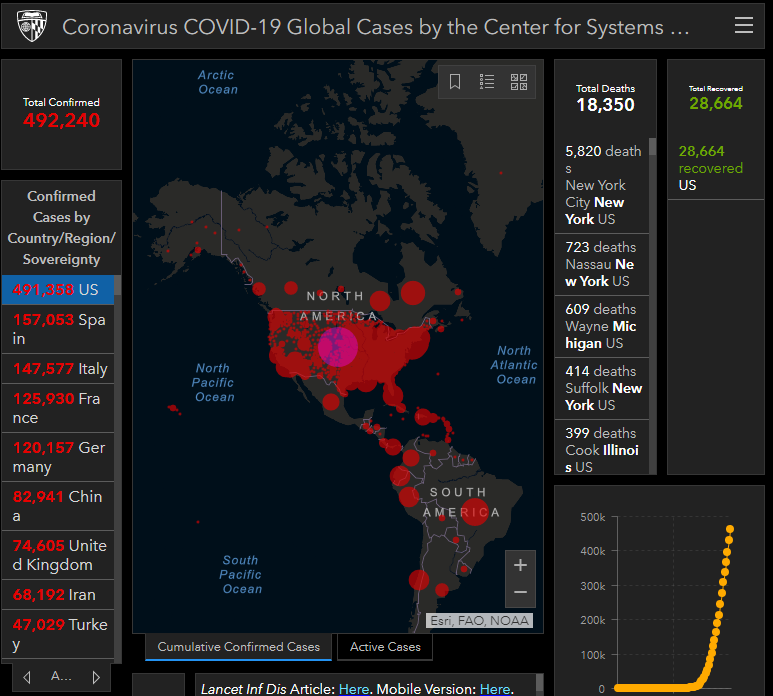
Task: Click the dashboard title text
Action: pyautogui.click(x=376, y=27)
